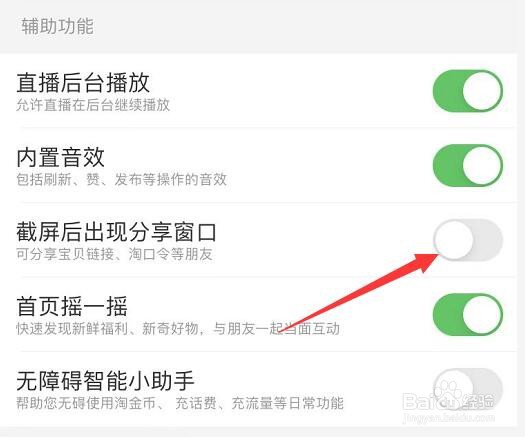Switch off 首页摇一摇 toggle
The image size is (525, 437).
click(x=468, y=314)
